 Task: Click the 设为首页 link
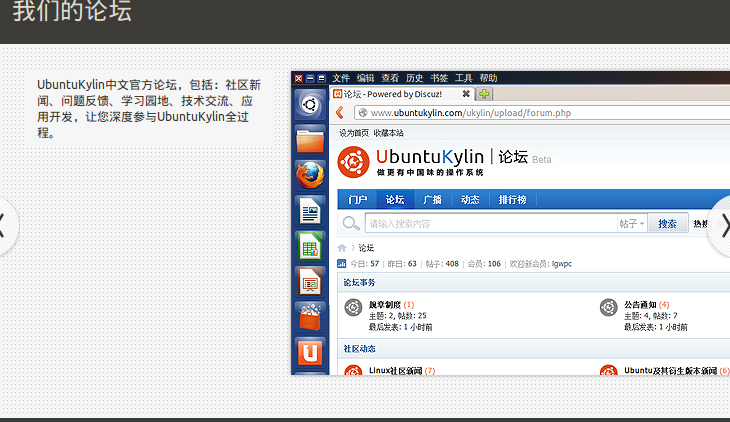click(x=354, y=133)
